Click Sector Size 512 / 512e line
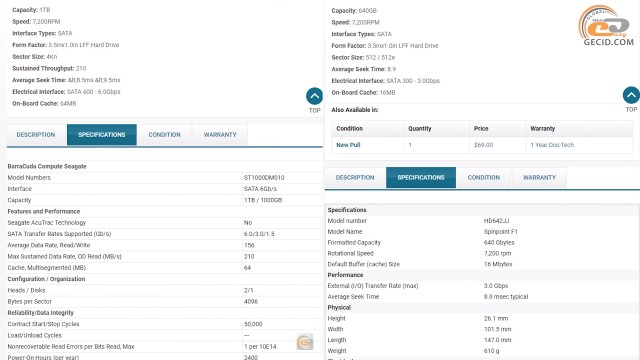This screenshot has width=640, height=360. coord(363,58)
